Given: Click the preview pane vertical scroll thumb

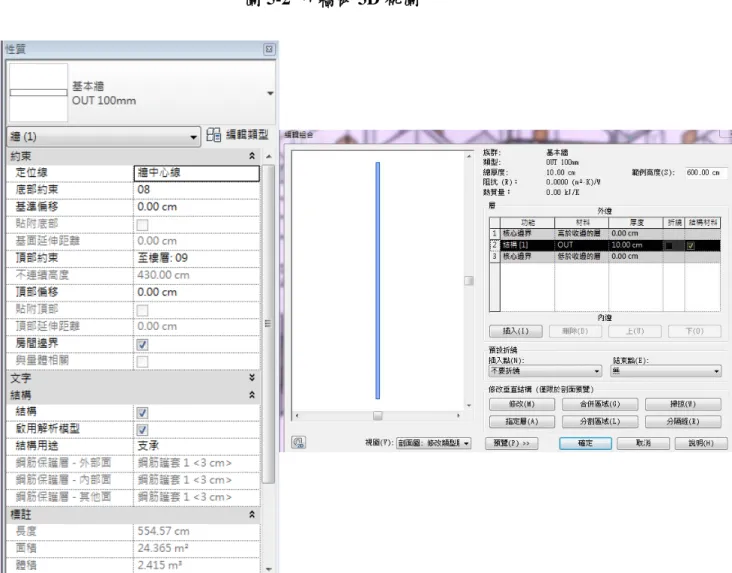Looking at the screenshot, I should click(x=469, y=281).
